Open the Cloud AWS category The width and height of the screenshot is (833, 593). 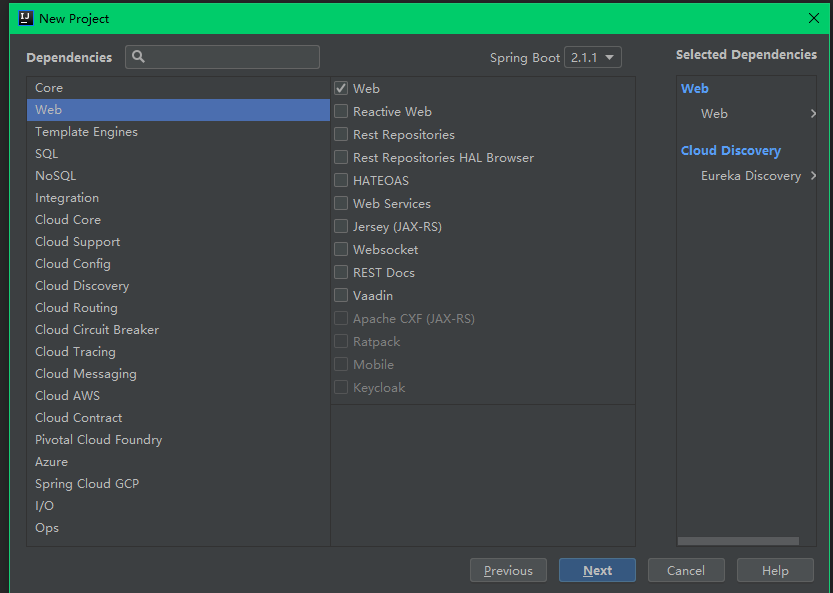click(x=178, y=395)
